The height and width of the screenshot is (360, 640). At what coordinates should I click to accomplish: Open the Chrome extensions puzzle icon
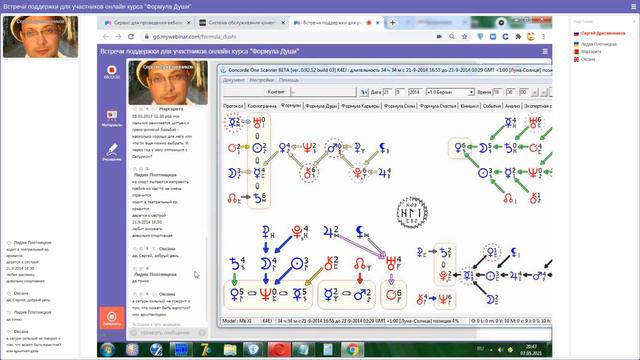coord(518,37)
